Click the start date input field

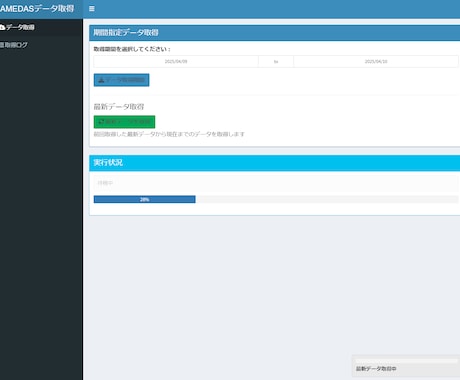pos(176,62)
